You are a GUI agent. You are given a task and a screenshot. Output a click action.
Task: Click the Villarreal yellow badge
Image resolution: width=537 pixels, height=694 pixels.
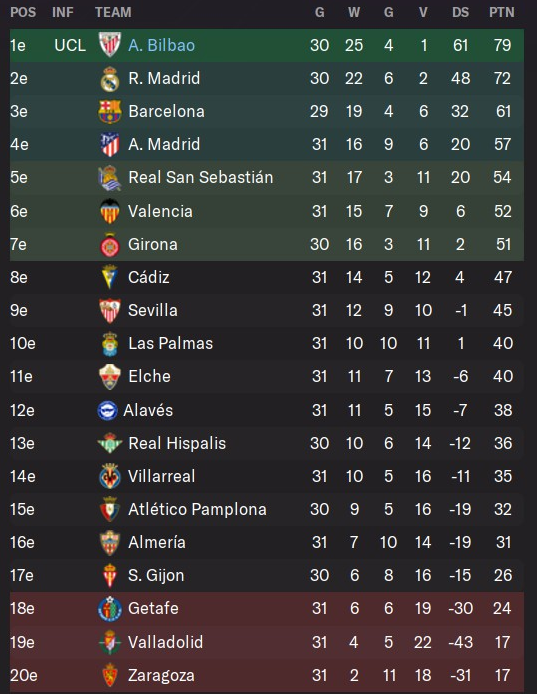pos(109,476)
